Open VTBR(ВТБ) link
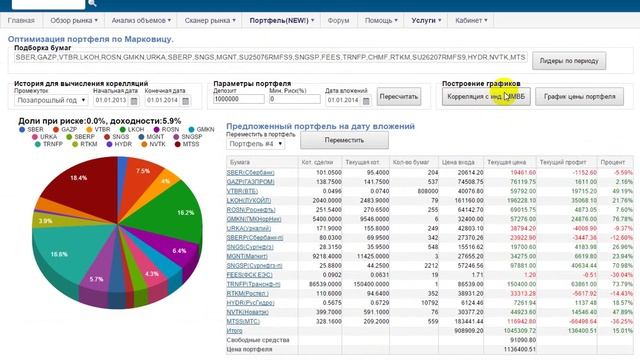The height and width of the screenshot is (360, 640). pos(242,191)
